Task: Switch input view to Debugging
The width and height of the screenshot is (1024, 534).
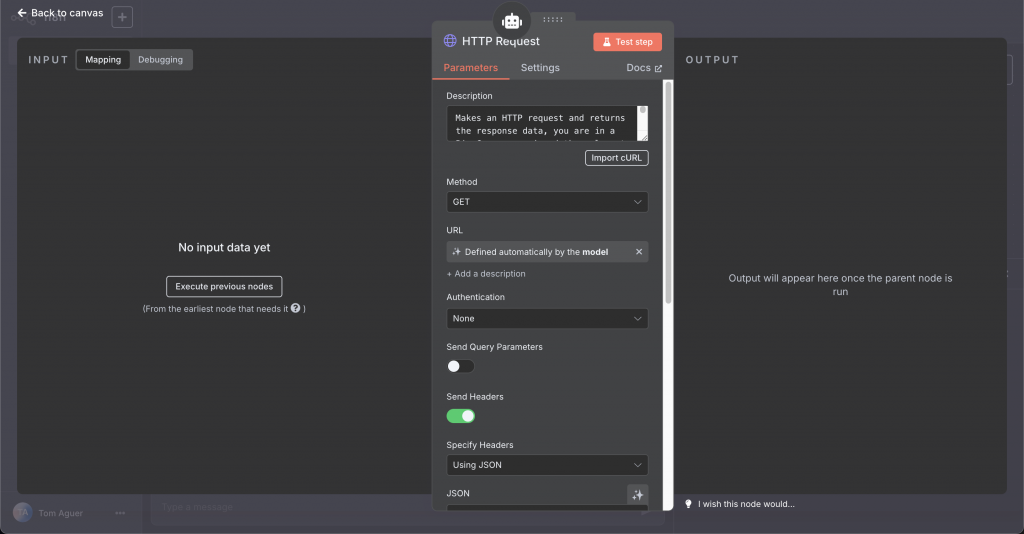Action: pyautogui.click(x=160, y=60)
